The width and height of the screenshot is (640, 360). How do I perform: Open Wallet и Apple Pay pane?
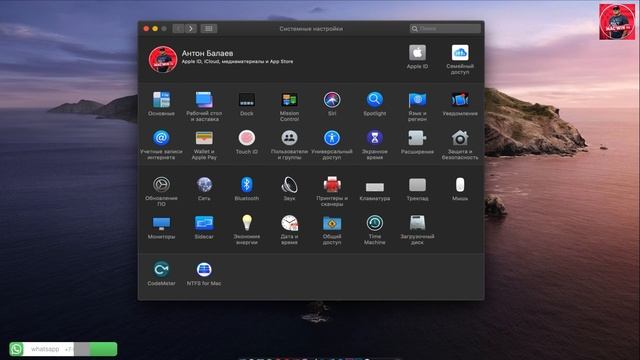[x=204, y=138]
